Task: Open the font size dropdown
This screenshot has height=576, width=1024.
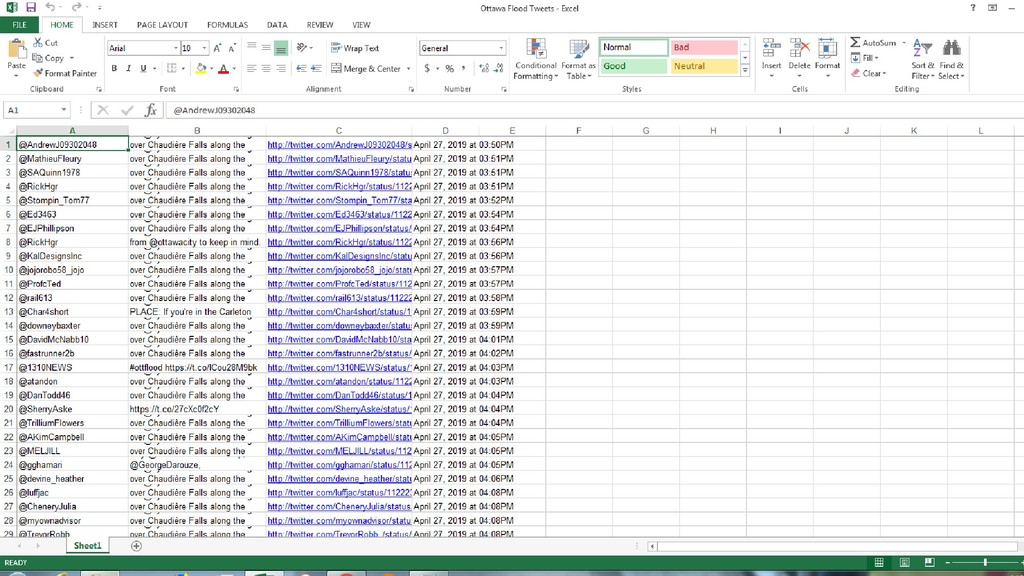Action: click(204, 48)
